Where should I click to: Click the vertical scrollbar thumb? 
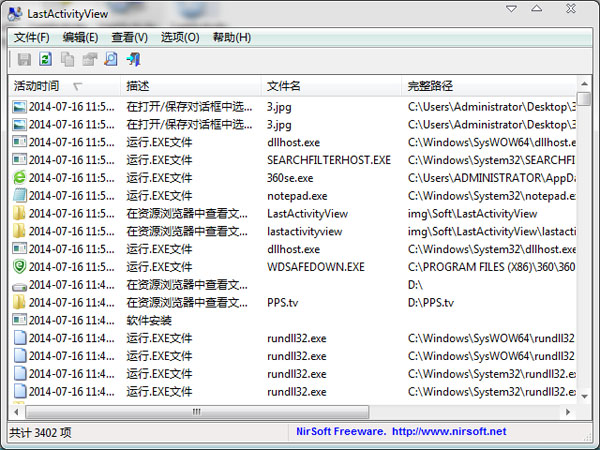584,98
